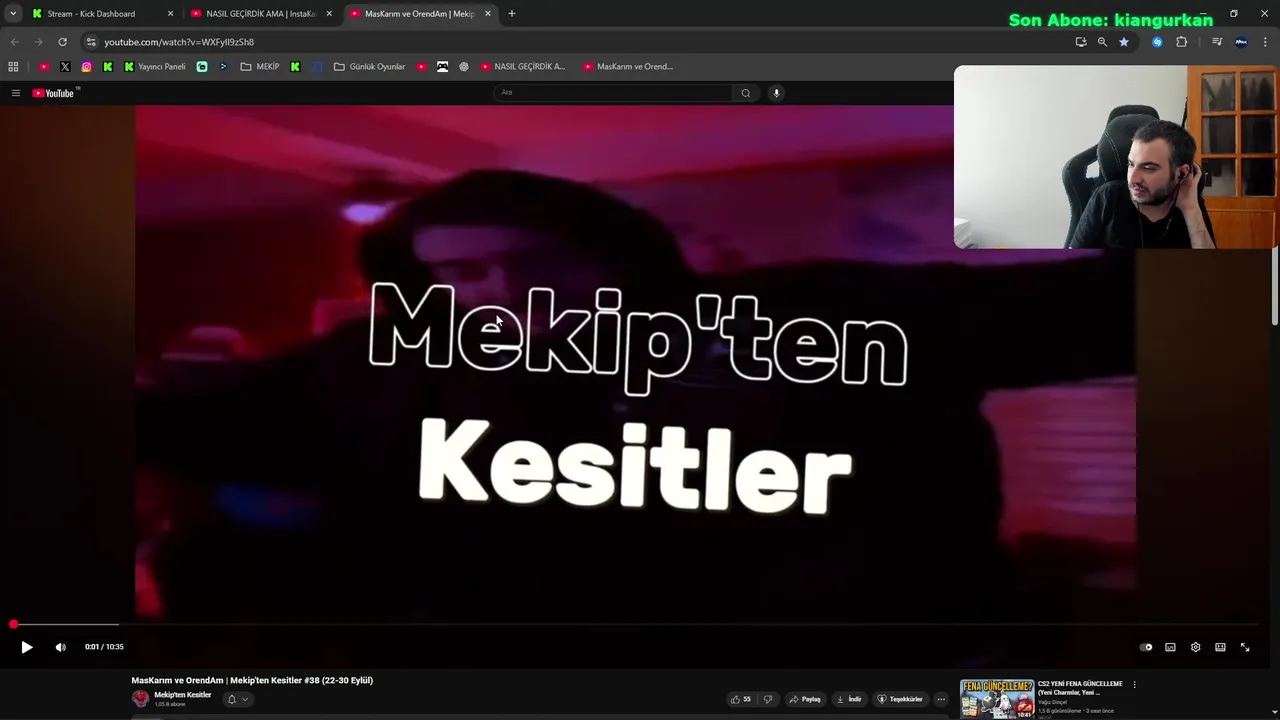Screen dimensions: 1280x720
Task: Go back to the previous page
Action: click(x=14, y=42)
